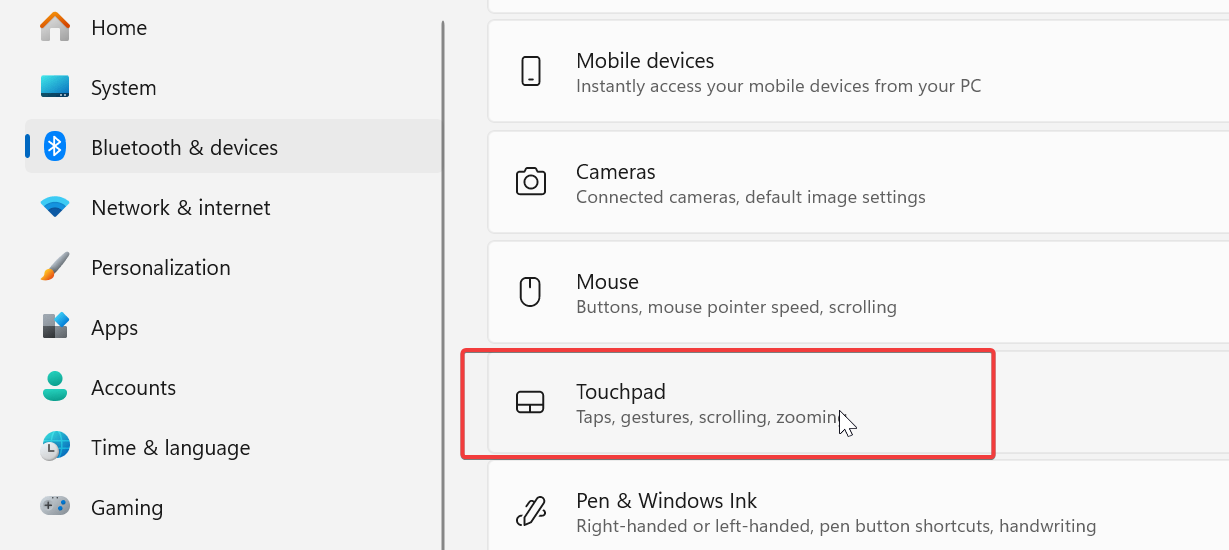Click the Network wifi icon

click(55, 207)
